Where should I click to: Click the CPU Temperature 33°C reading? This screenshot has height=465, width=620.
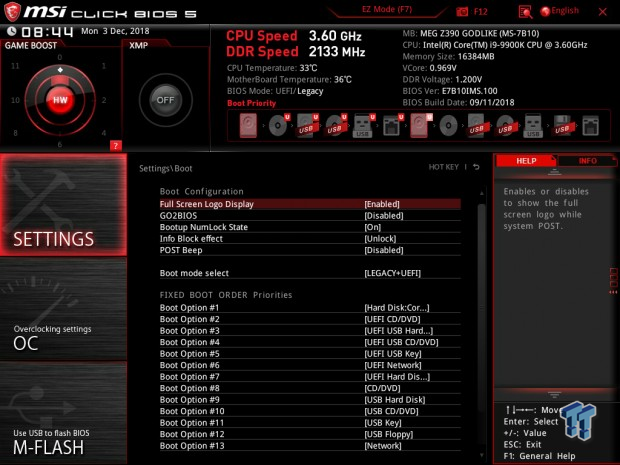(x=272, y=68)
